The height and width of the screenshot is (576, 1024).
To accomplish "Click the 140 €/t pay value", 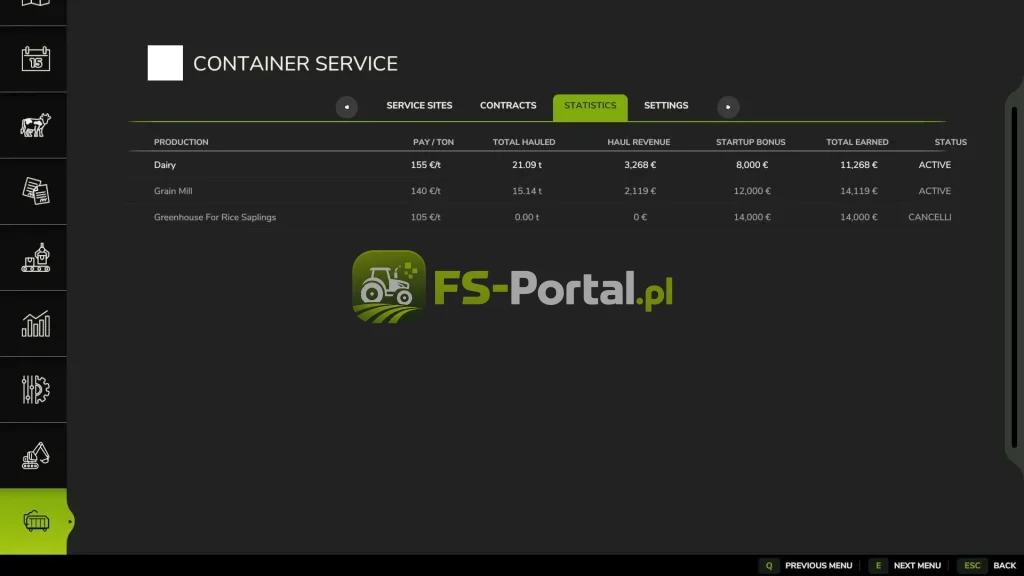I will (x=425, y=191).
